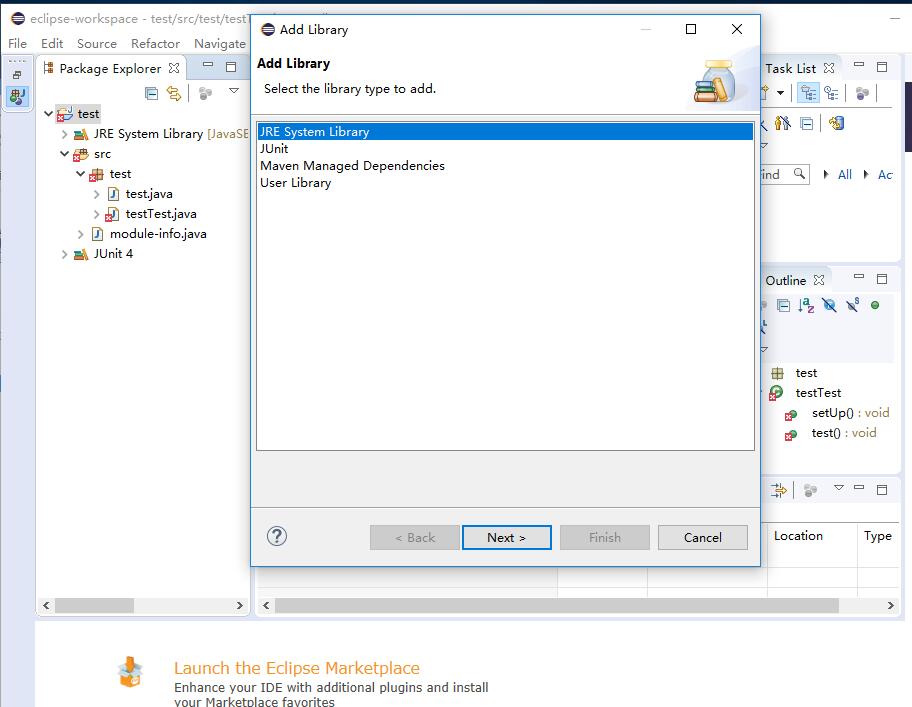This screenshot has height=707, width=912.
Task: Select JRE System Library in list
Action: [x=505, y=131]
